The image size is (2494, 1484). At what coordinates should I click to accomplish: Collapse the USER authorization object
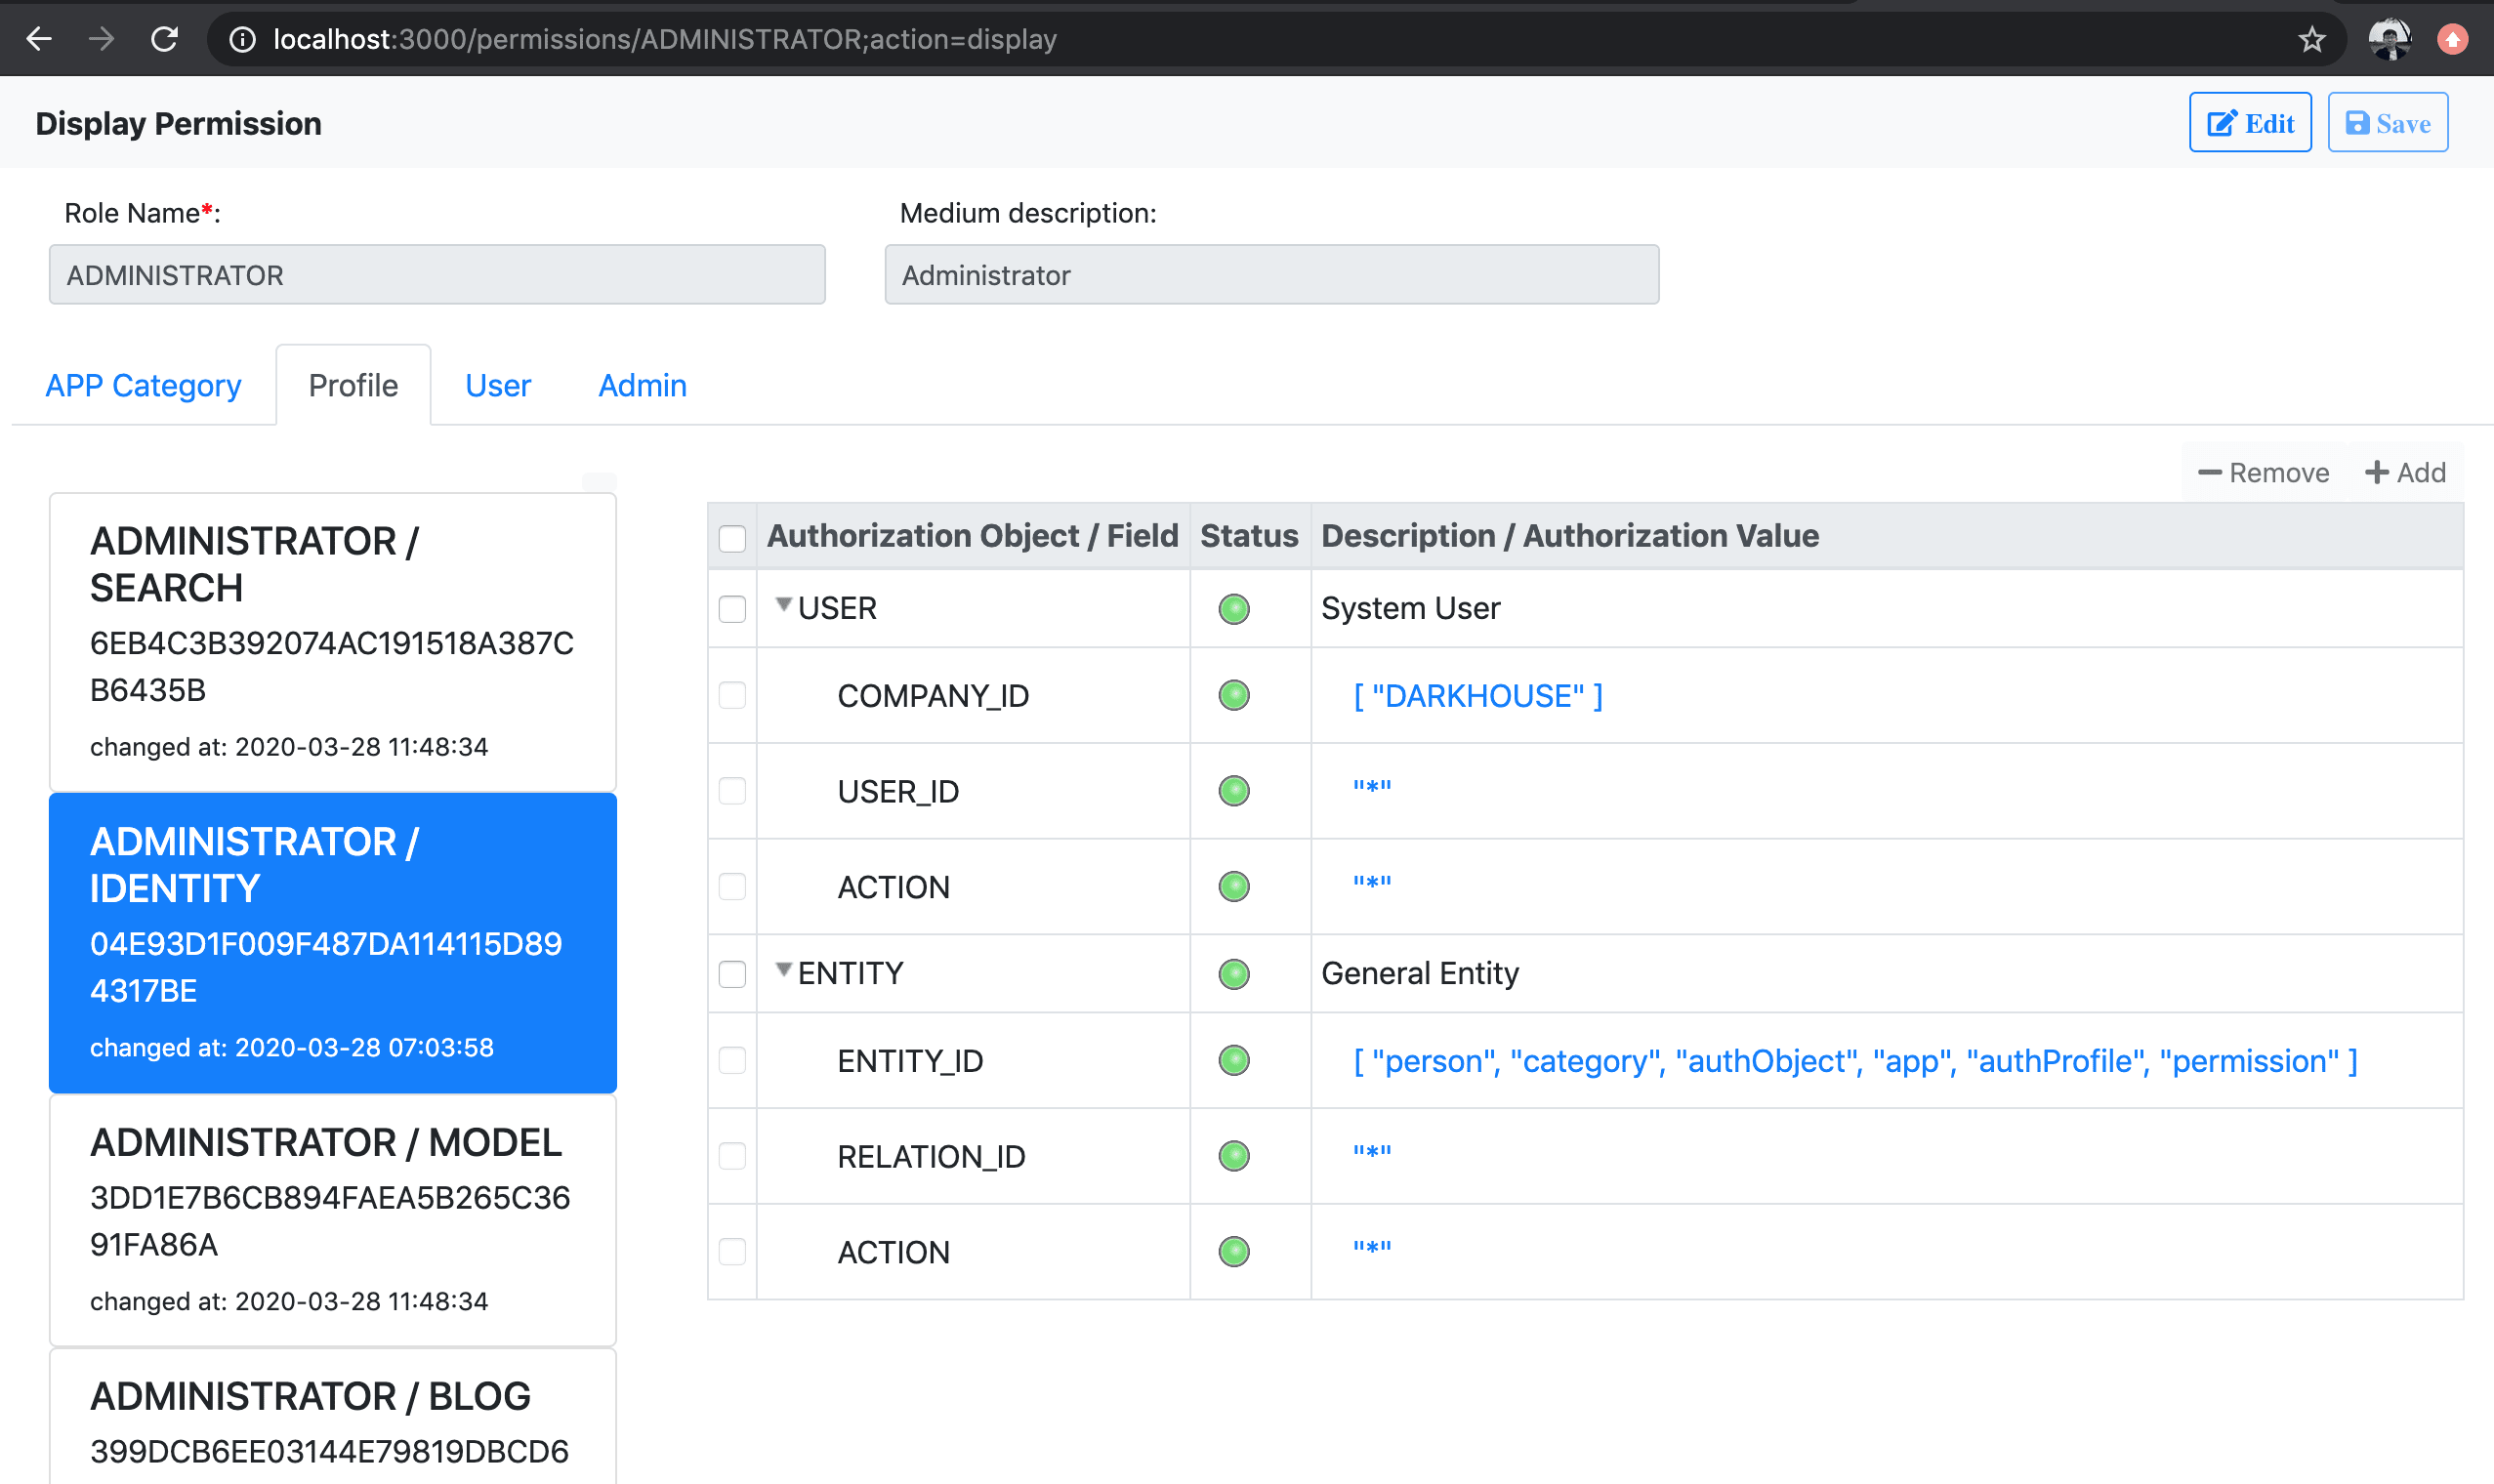(783, 605)
